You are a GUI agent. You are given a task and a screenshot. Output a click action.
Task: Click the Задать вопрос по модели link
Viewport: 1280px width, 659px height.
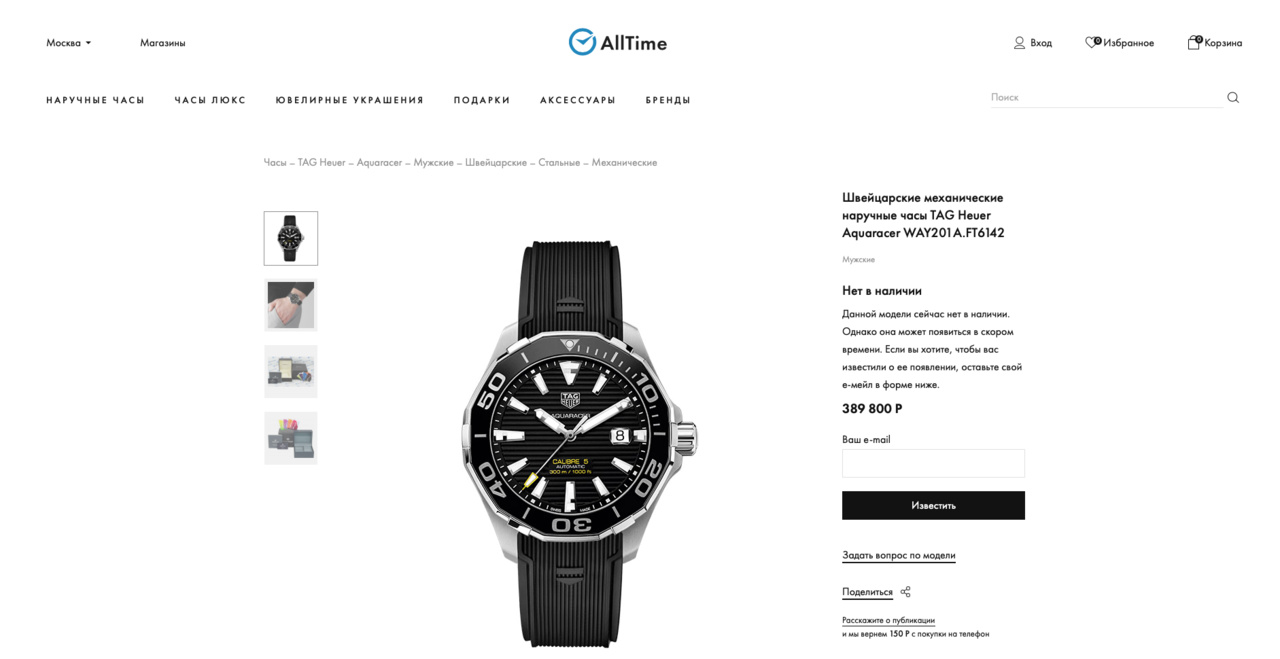pyautogui.click(x=898, y=555)
